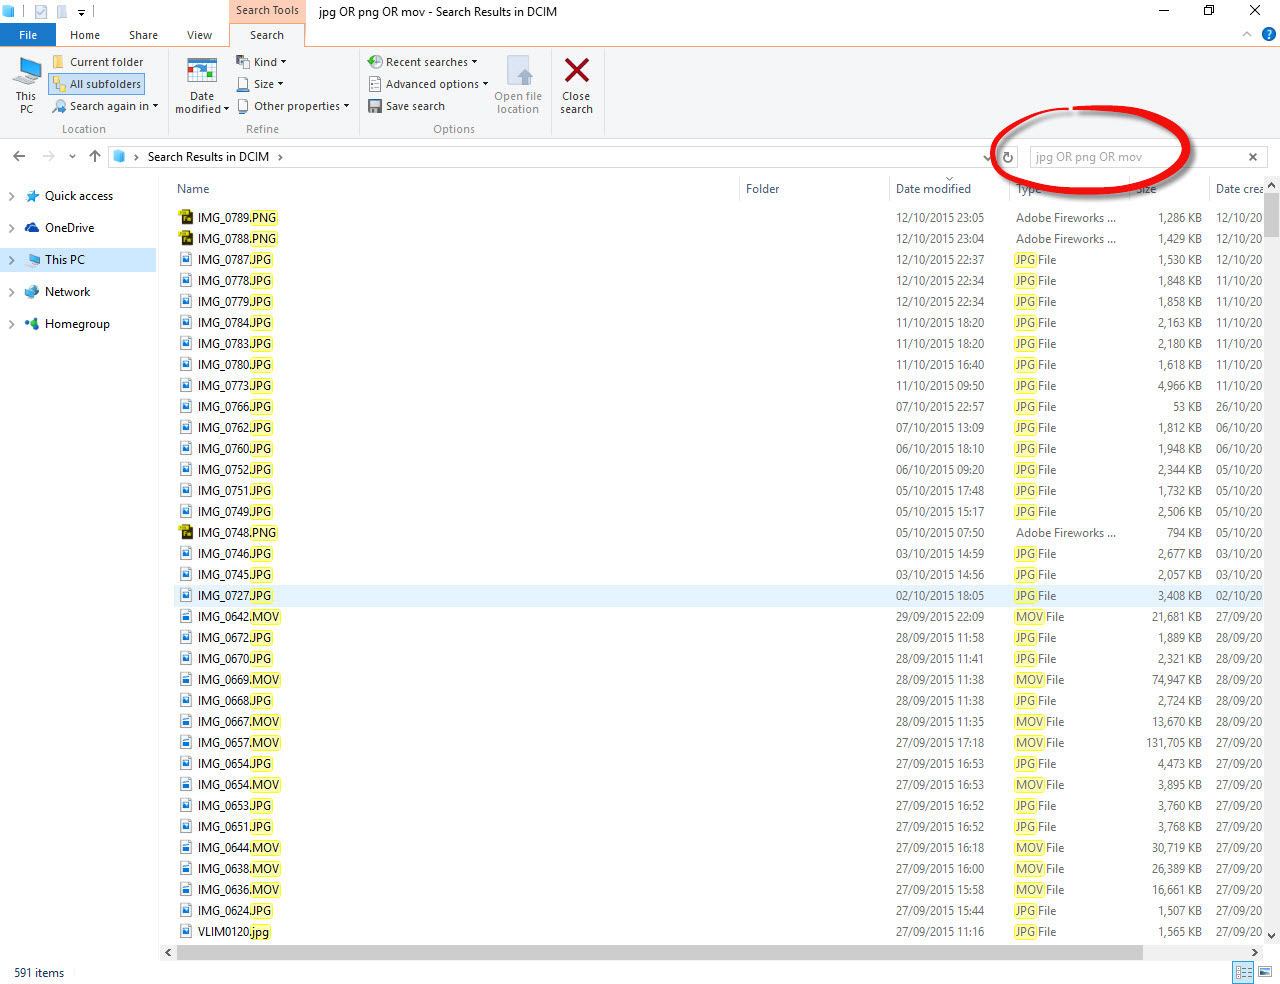Open the File menu
This screenshot has width=1280, height=984.
click(28, 35)
